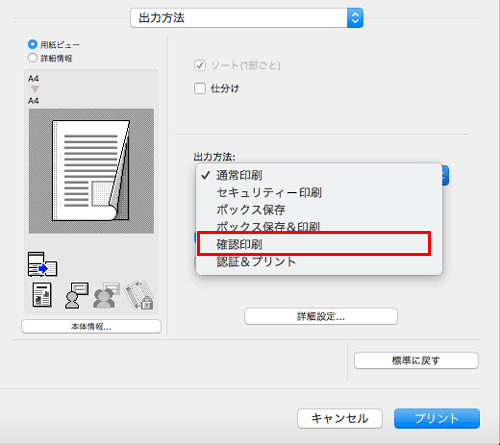
Task: Click the 本体情報... button
Action: point(91,326)
